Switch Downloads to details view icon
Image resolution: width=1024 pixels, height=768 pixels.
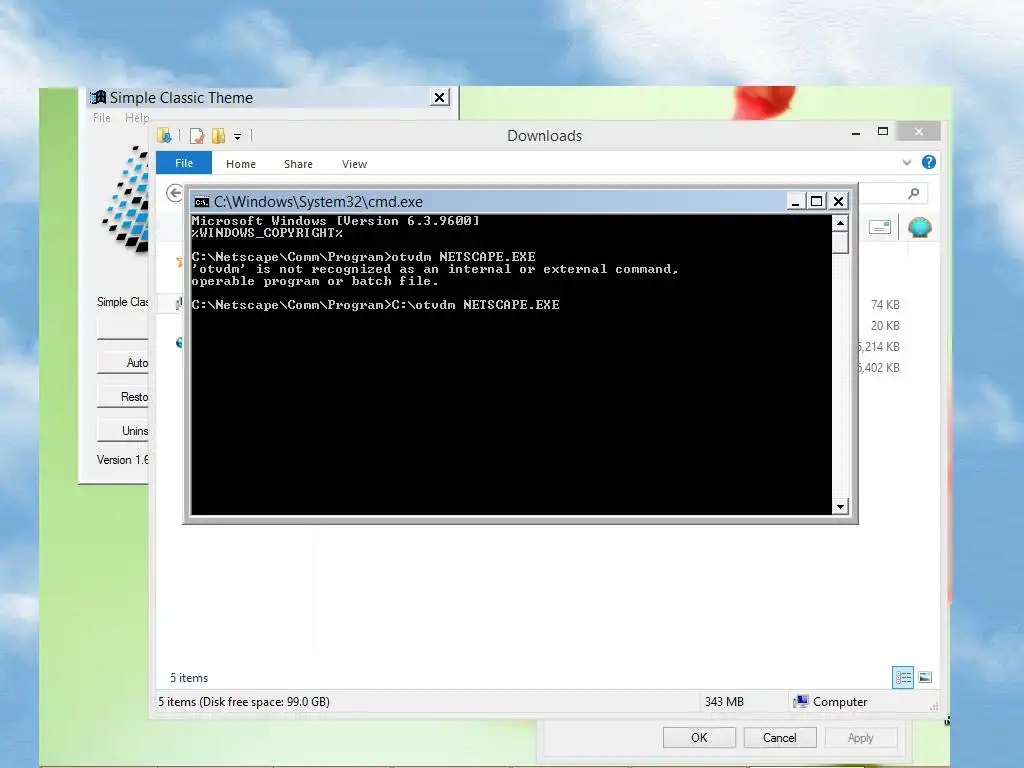coord(903,677)
